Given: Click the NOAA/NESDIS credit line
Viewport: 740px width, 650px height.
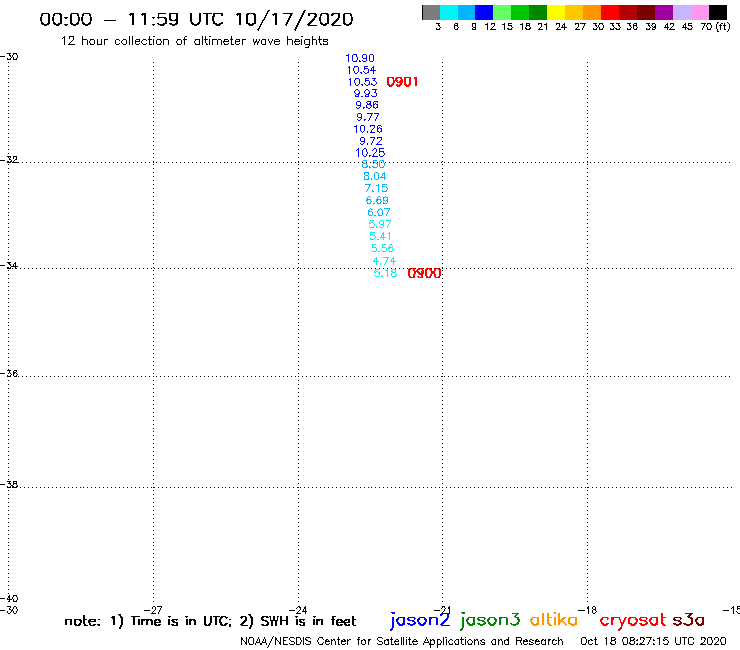Looking at the screenshot, I should 402,642.
